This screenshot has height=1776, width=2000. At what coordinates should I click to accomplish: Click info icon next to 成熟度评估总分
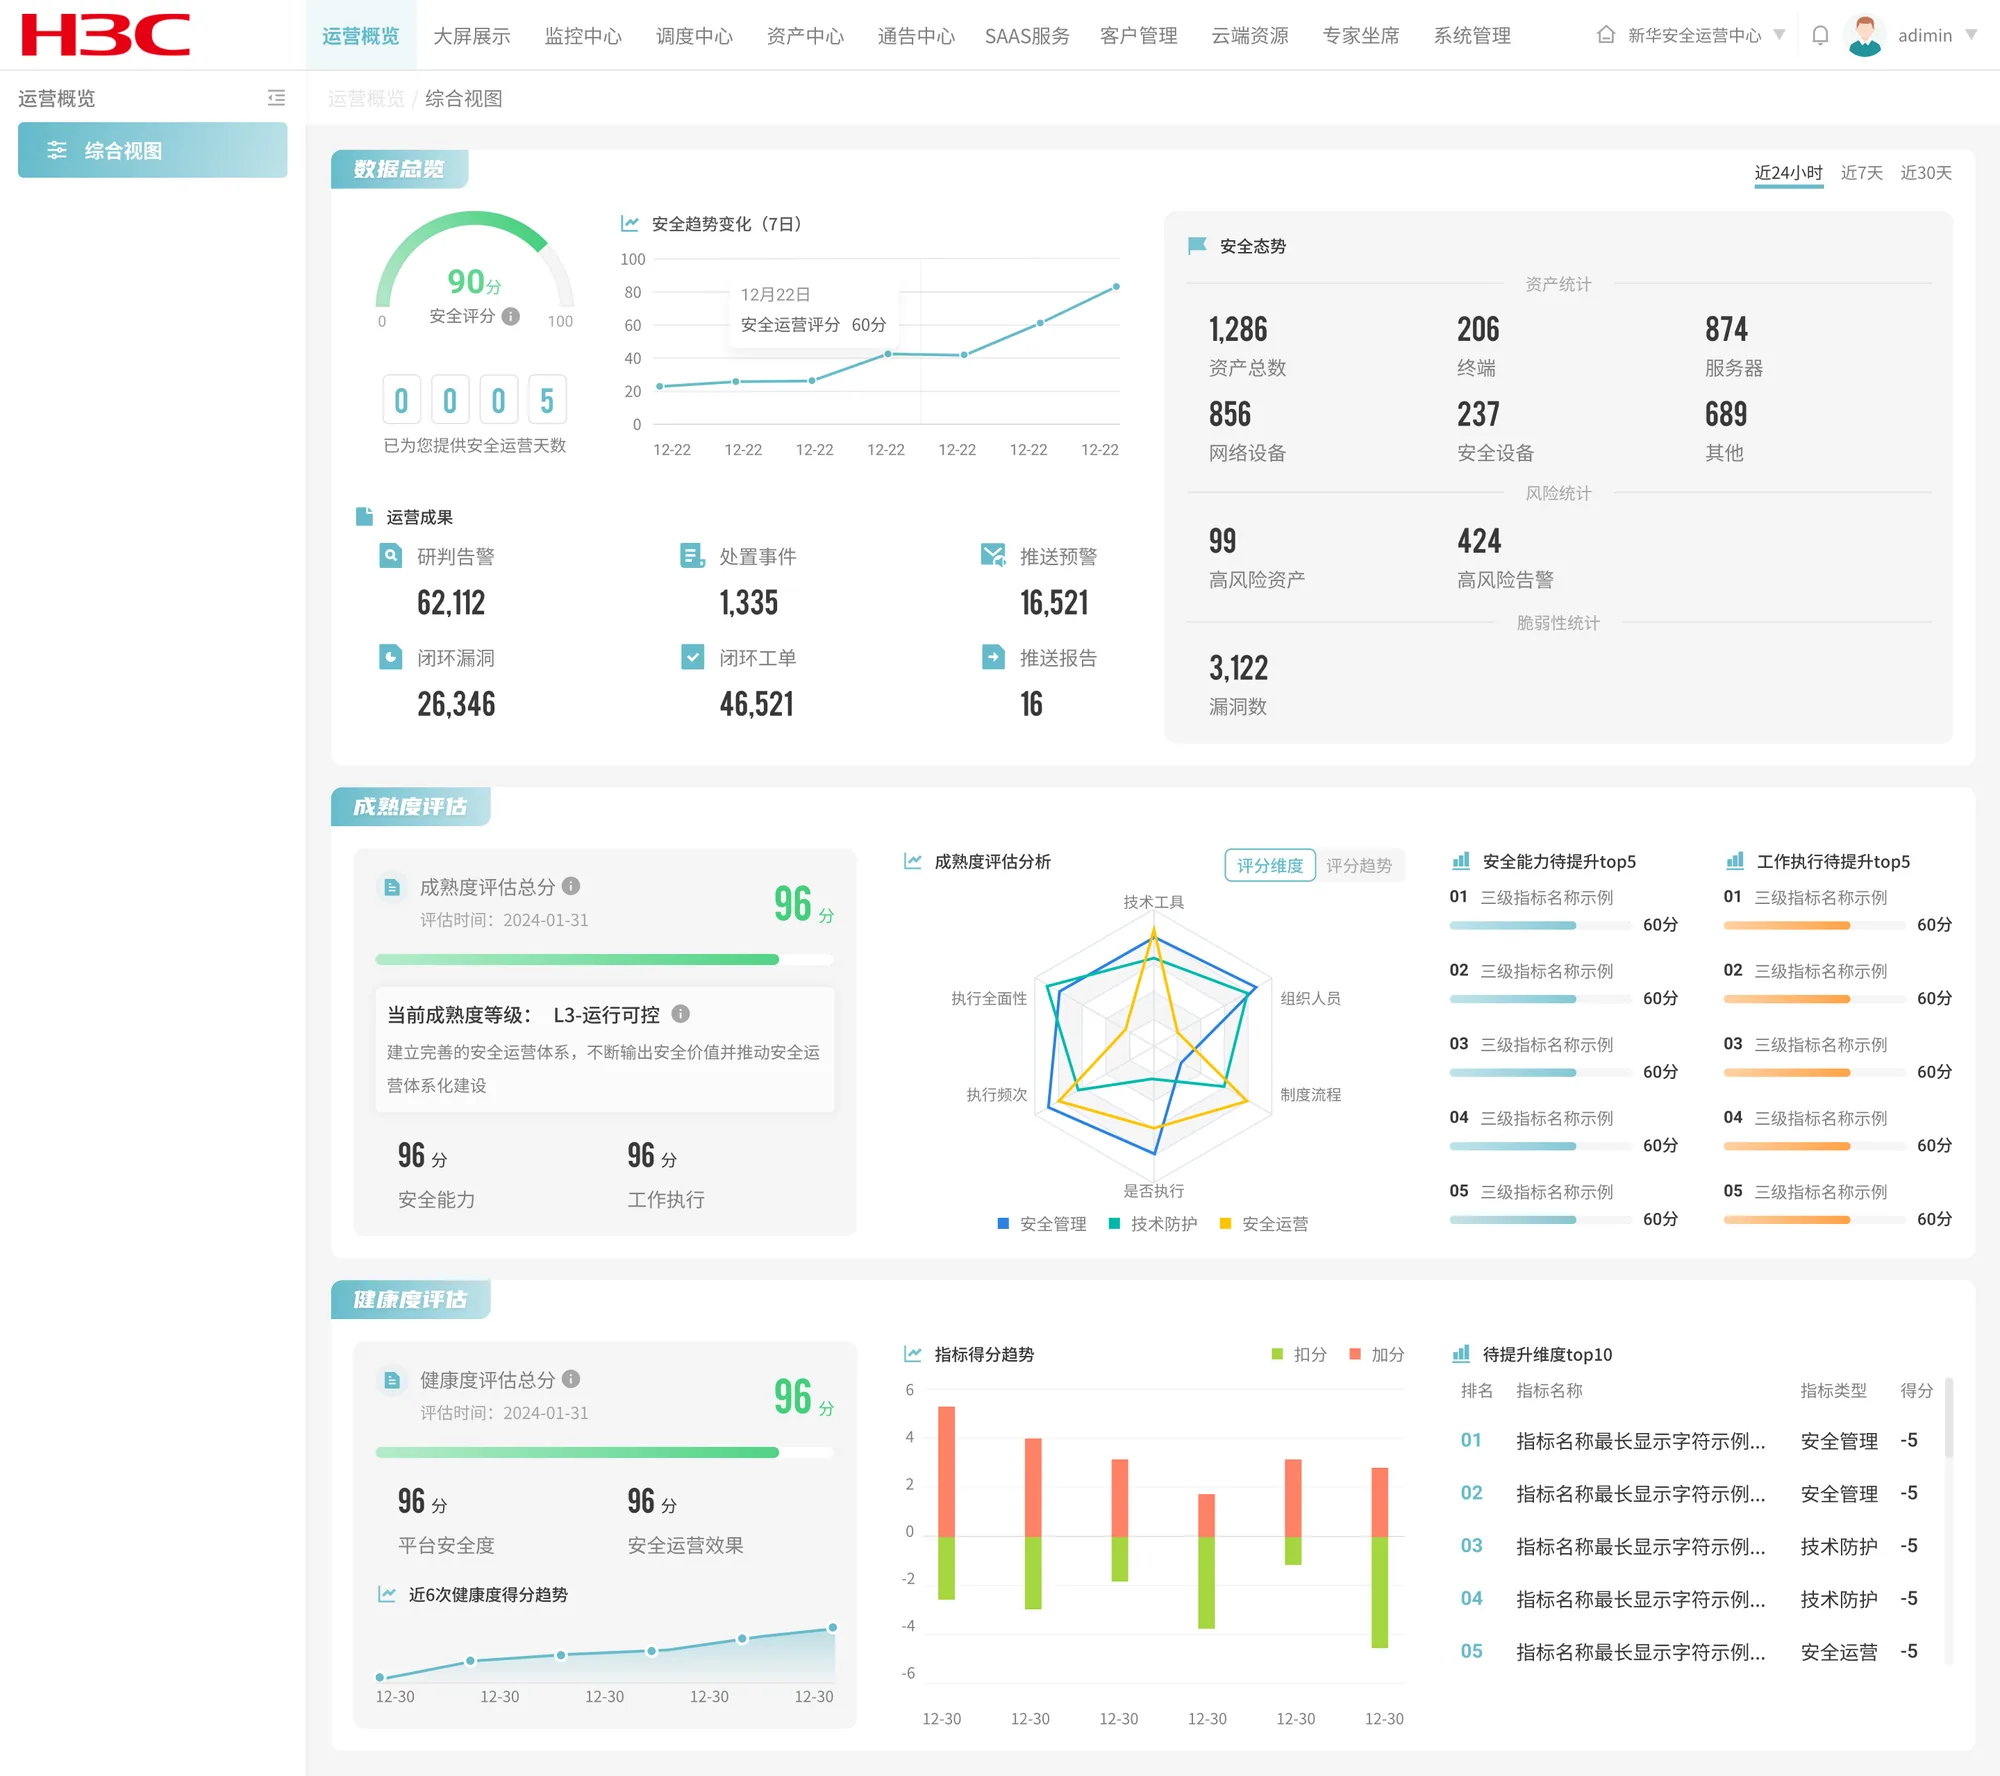click(x=571, y=886)
